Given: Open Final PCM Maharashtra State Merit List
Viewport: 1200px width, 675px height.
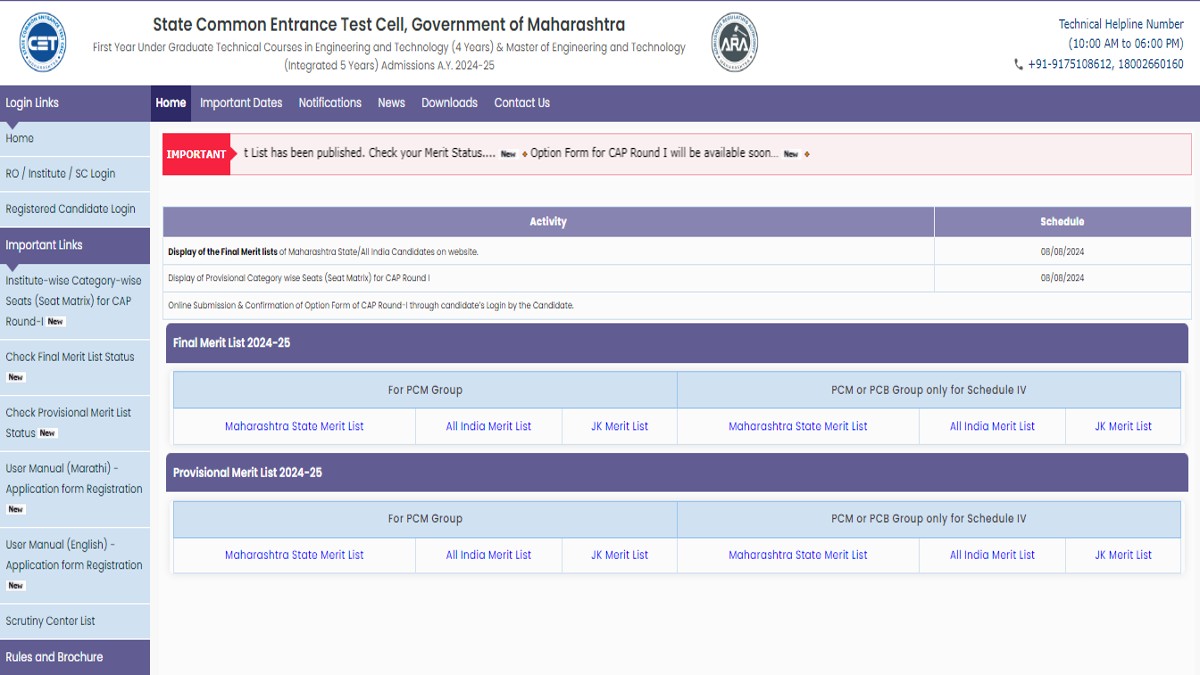Looking at the screenshot, I should pos(294,426).
